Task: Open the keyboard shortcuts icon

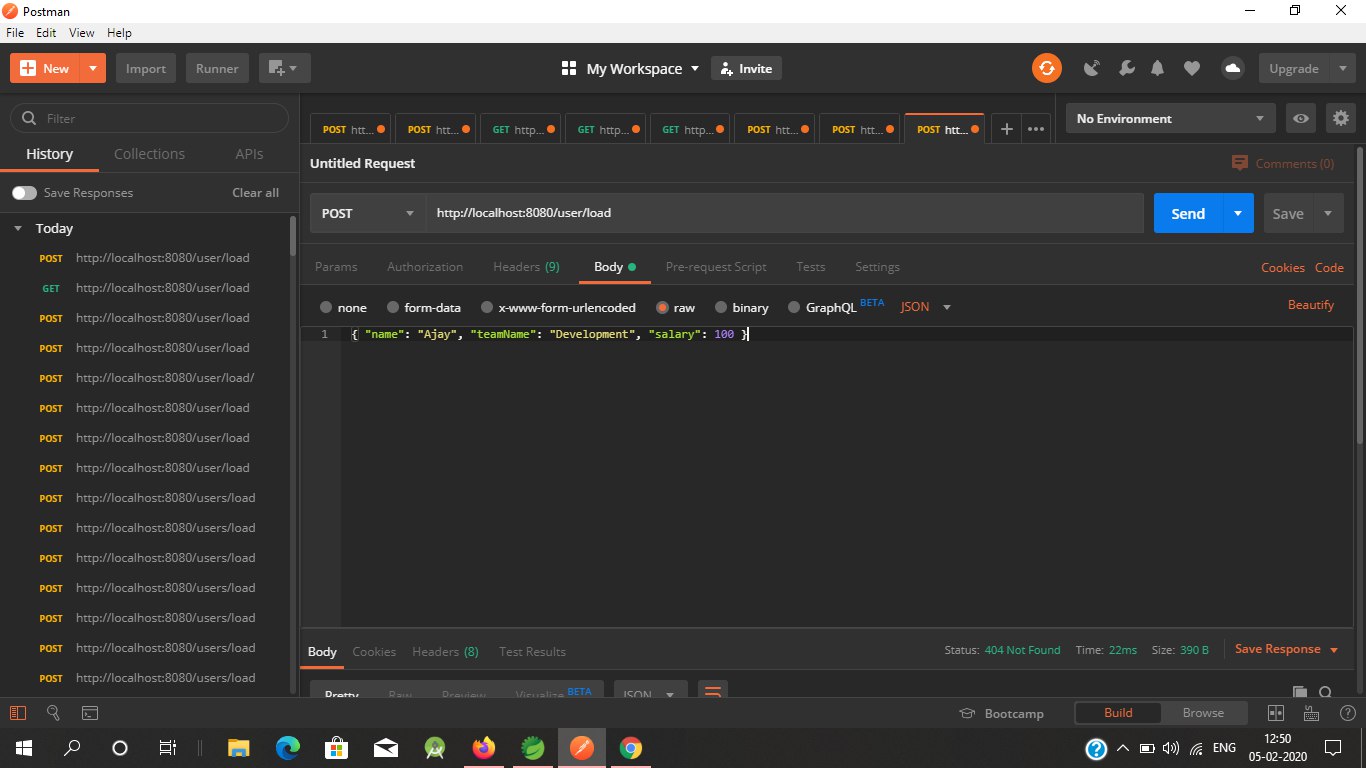Action: click(x=1311, y=713)
